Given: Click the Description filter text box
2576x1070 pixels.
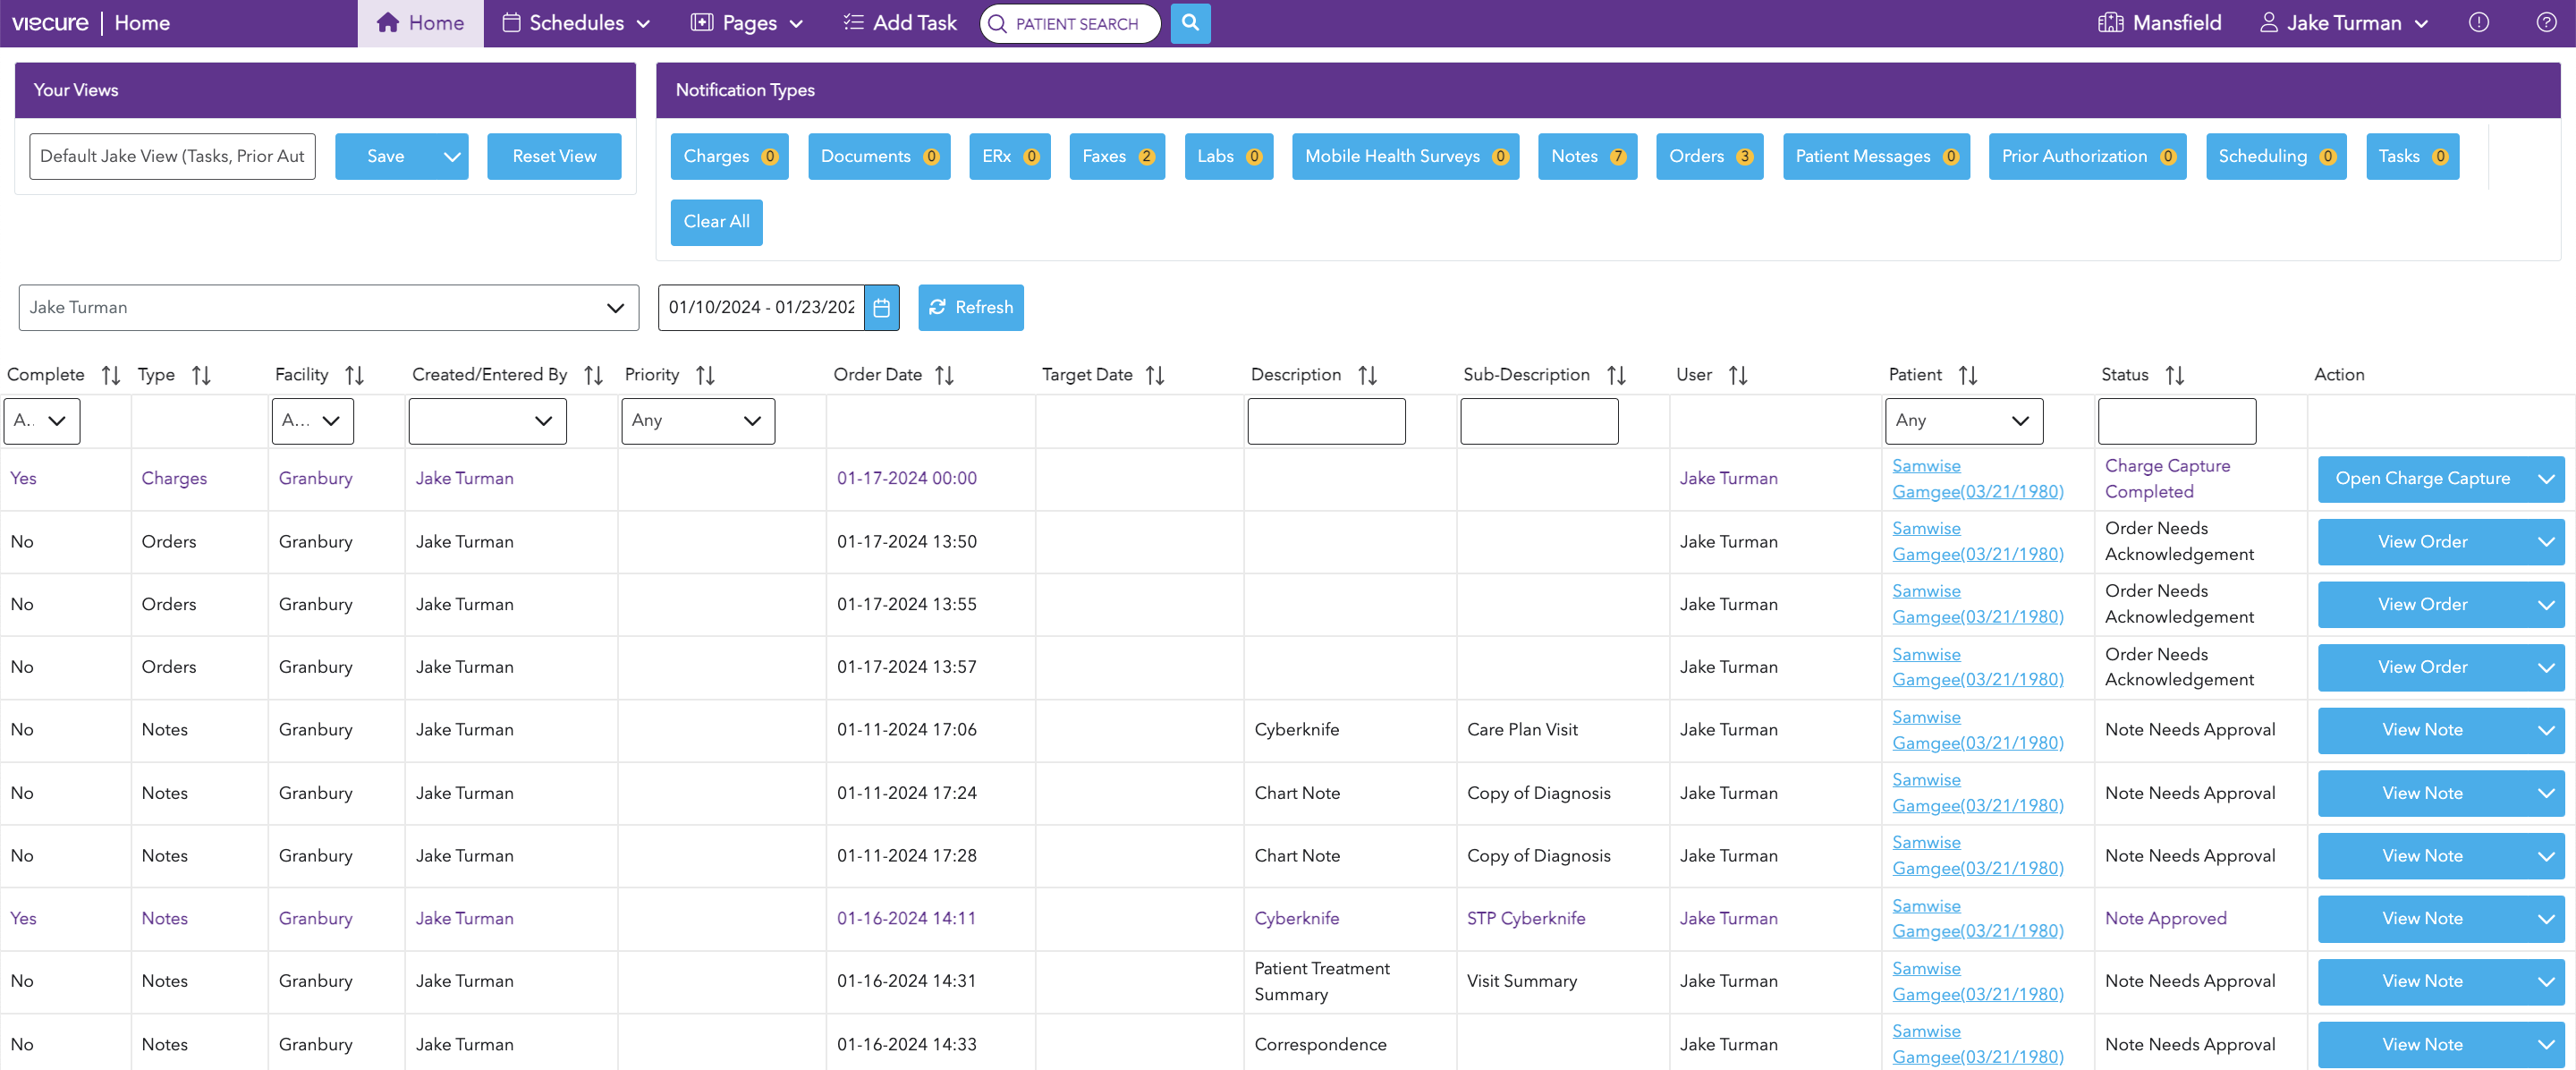Looking at the screenshot, I should [x=1326, y=421].
